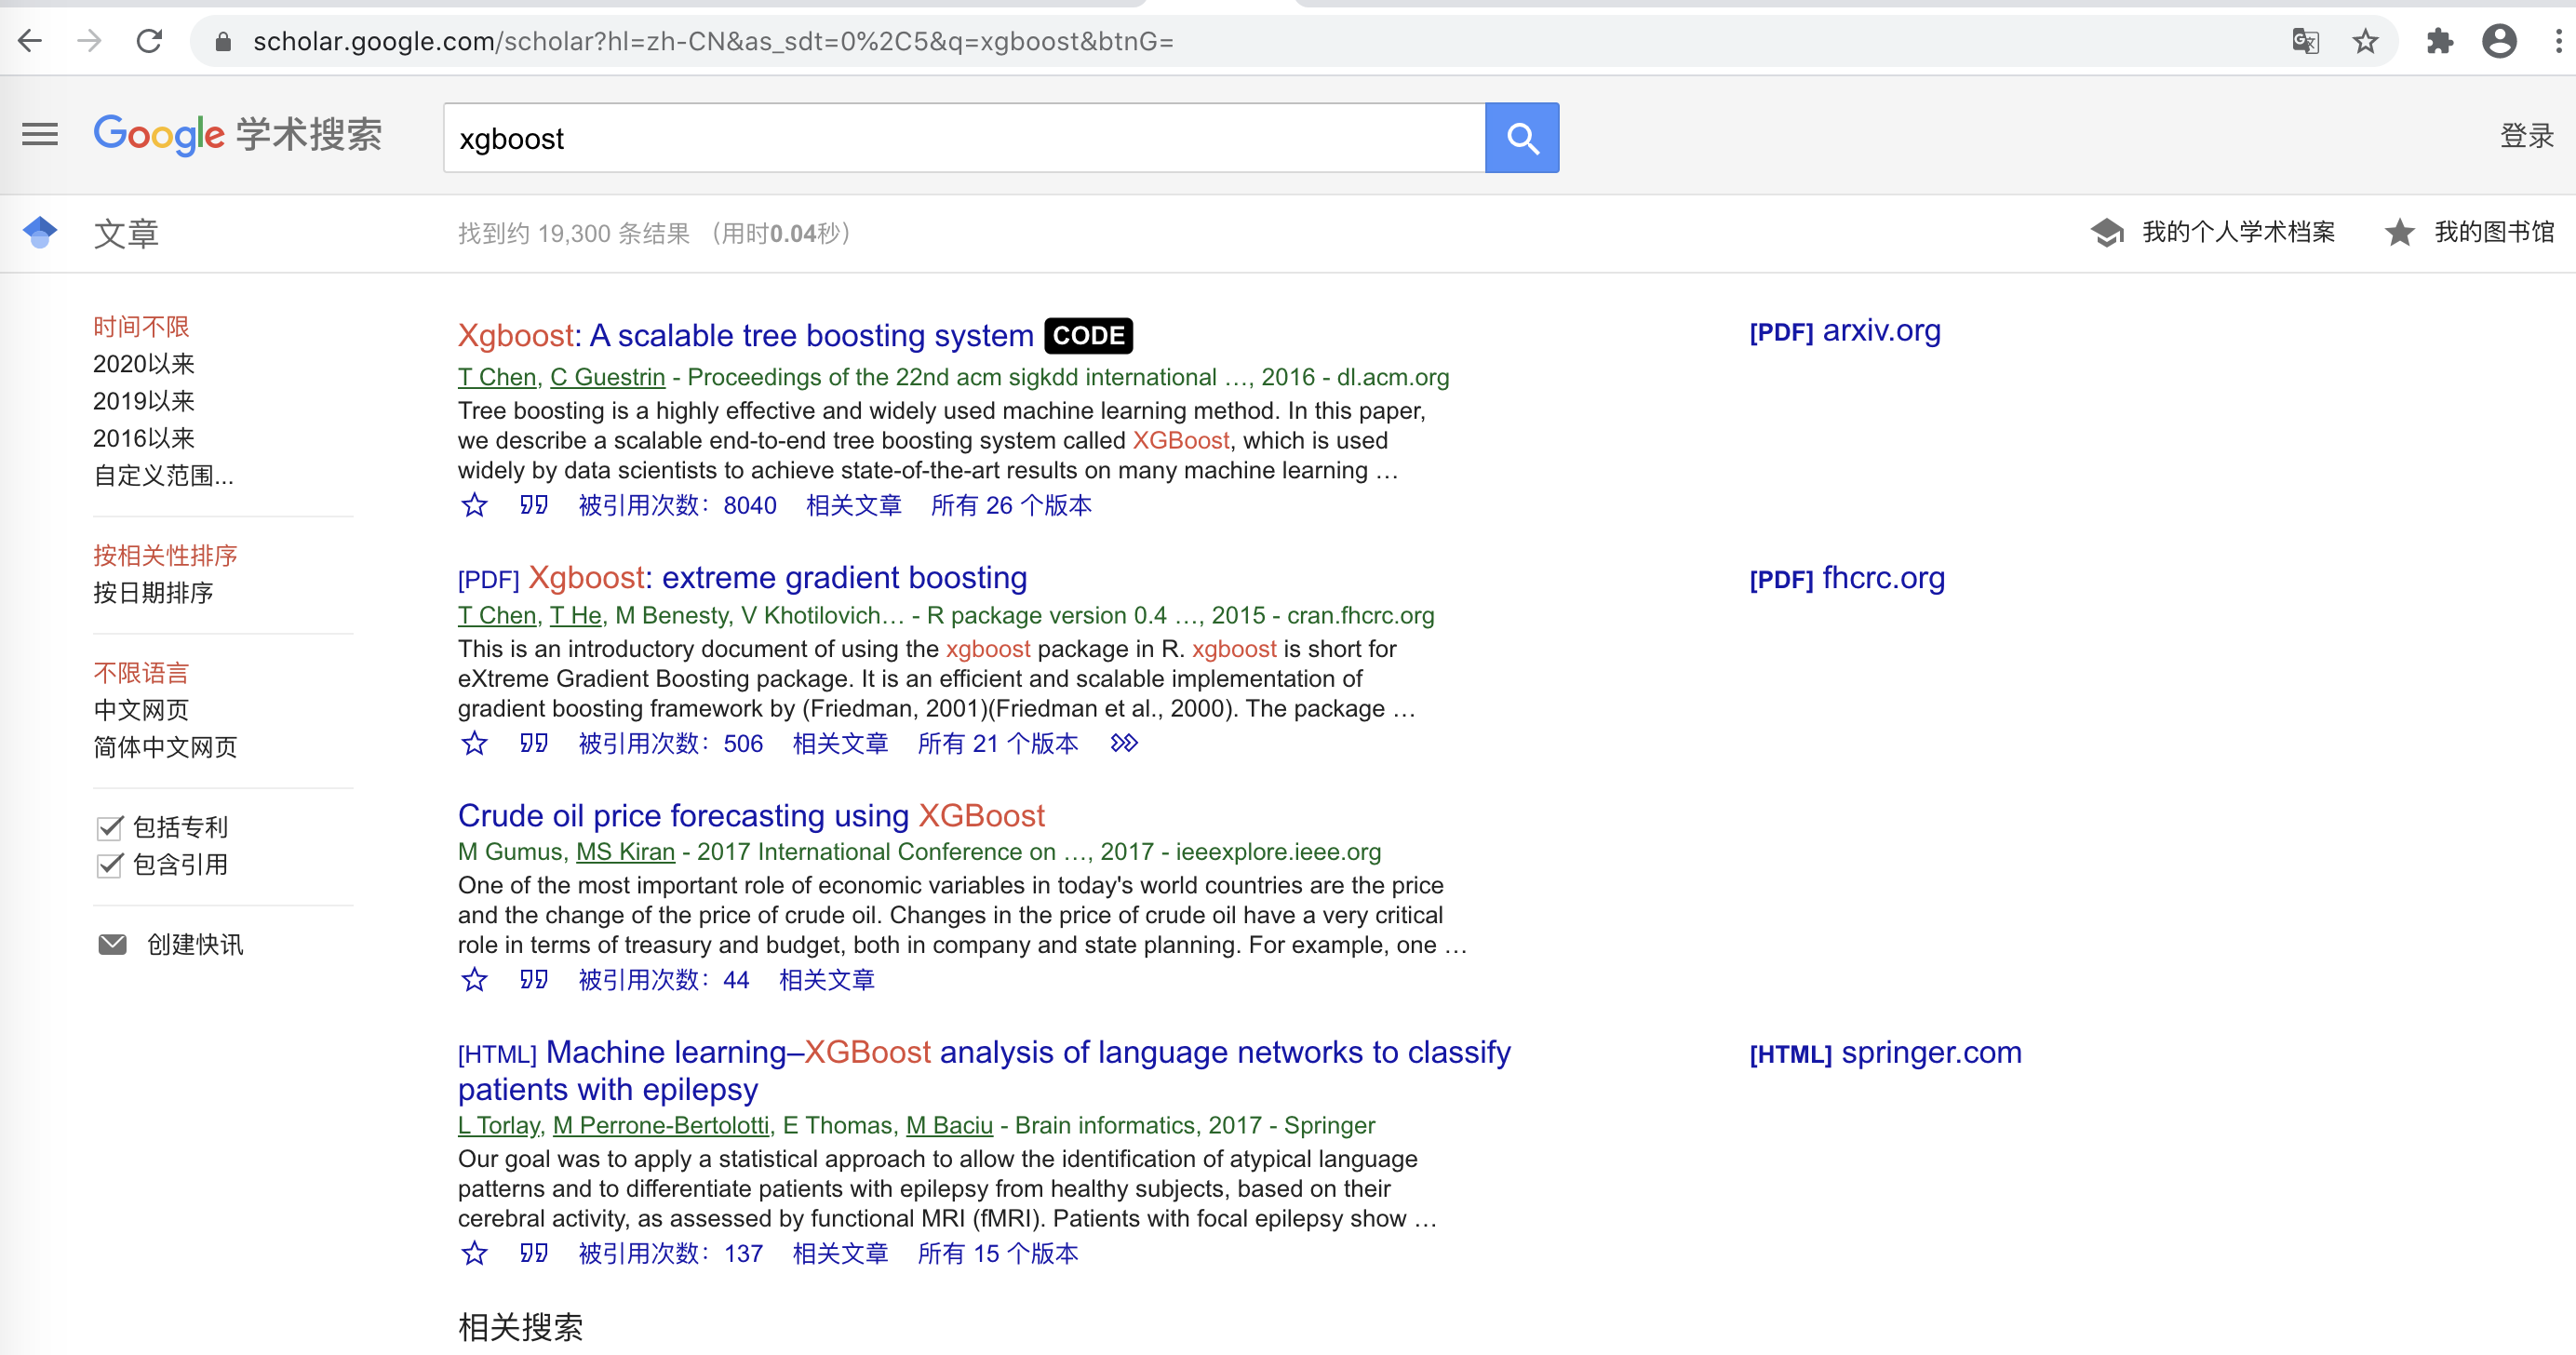
Task: Save the epilepsy language networks result star
Action: click(474, 1253)
